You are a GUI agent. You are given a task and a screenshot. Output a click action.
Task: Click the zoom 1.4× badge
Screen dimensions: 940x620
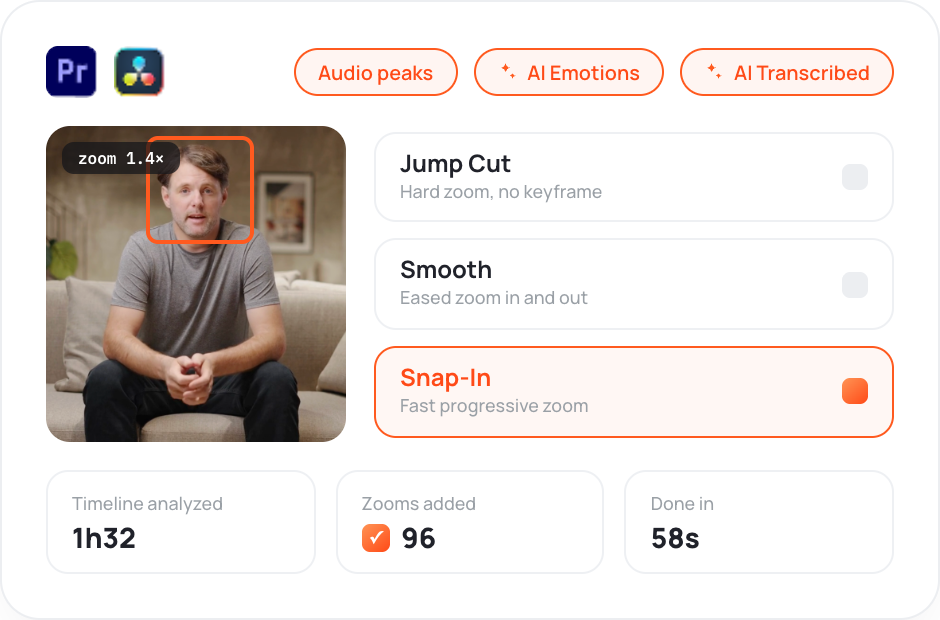120,158
